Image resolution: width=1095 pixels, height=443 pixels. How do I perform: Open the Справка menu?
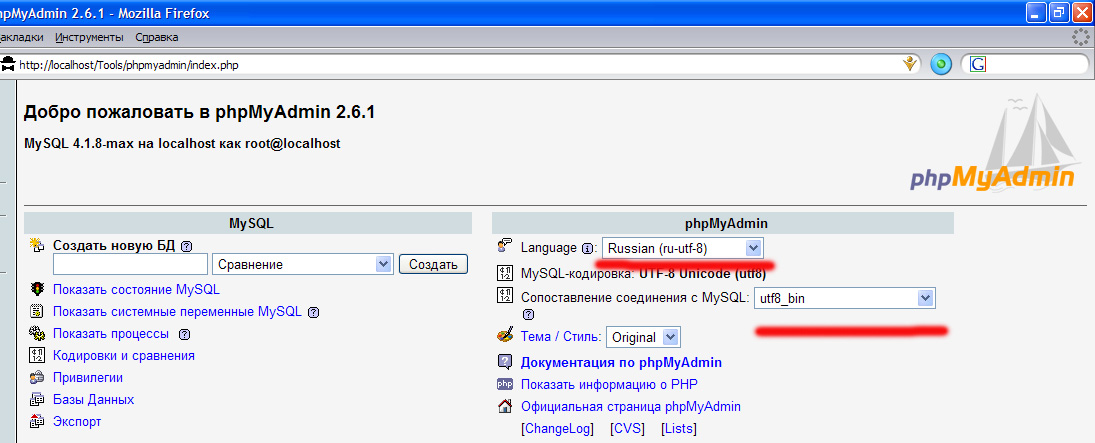tap(156, 37)
